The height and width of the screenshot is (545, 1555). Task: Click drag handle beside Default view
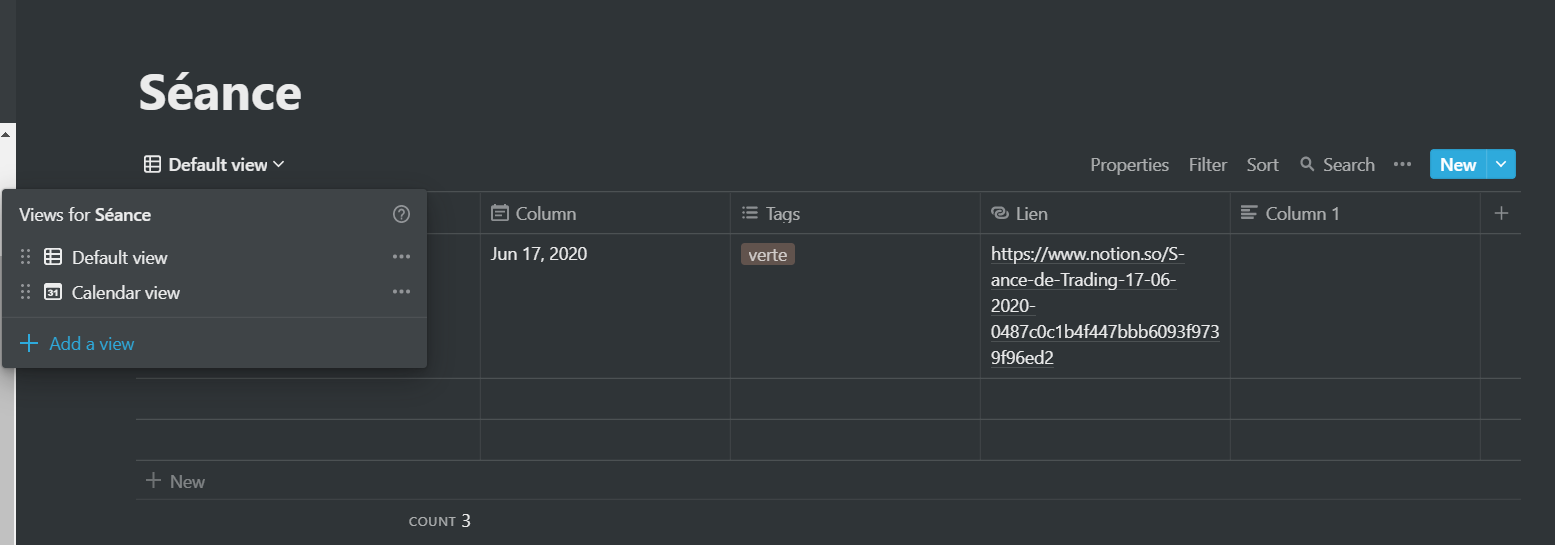click(26, 257)
